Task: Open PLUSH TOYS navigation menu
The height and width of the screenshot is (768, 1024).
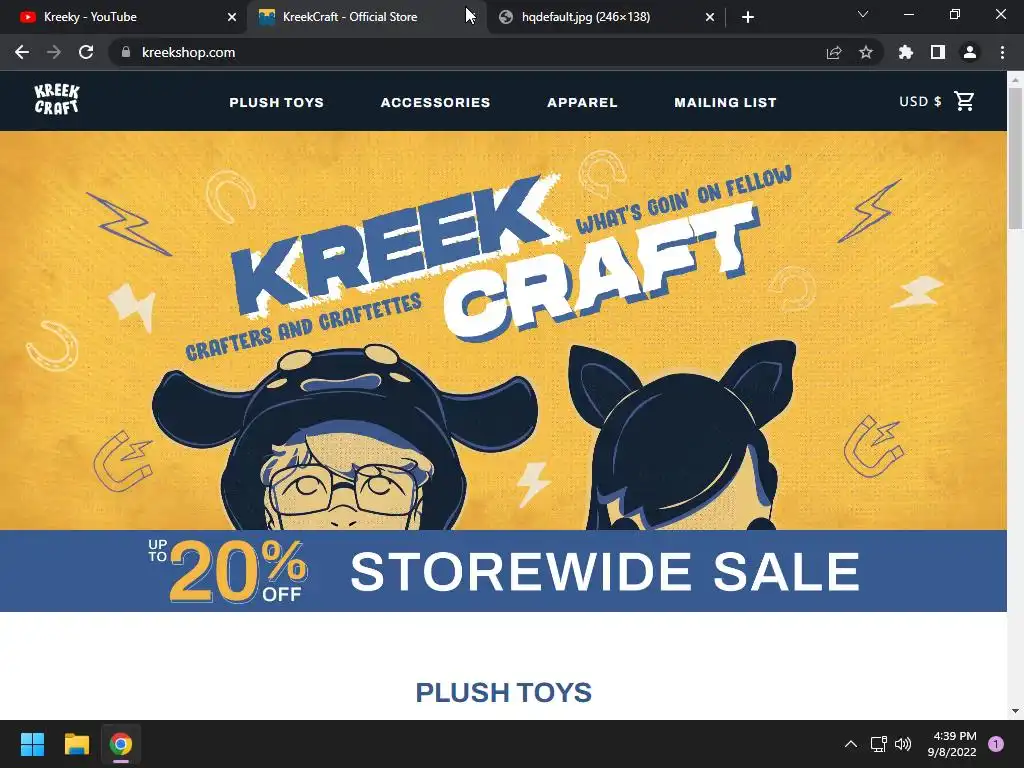Action: [276, 103]
